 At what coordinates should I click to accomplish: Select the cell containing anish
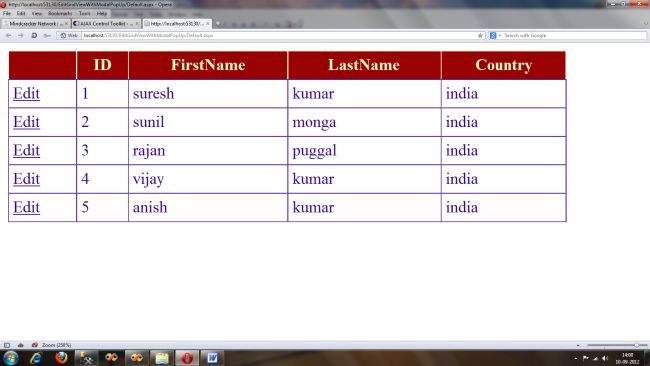tap(208, 207)
